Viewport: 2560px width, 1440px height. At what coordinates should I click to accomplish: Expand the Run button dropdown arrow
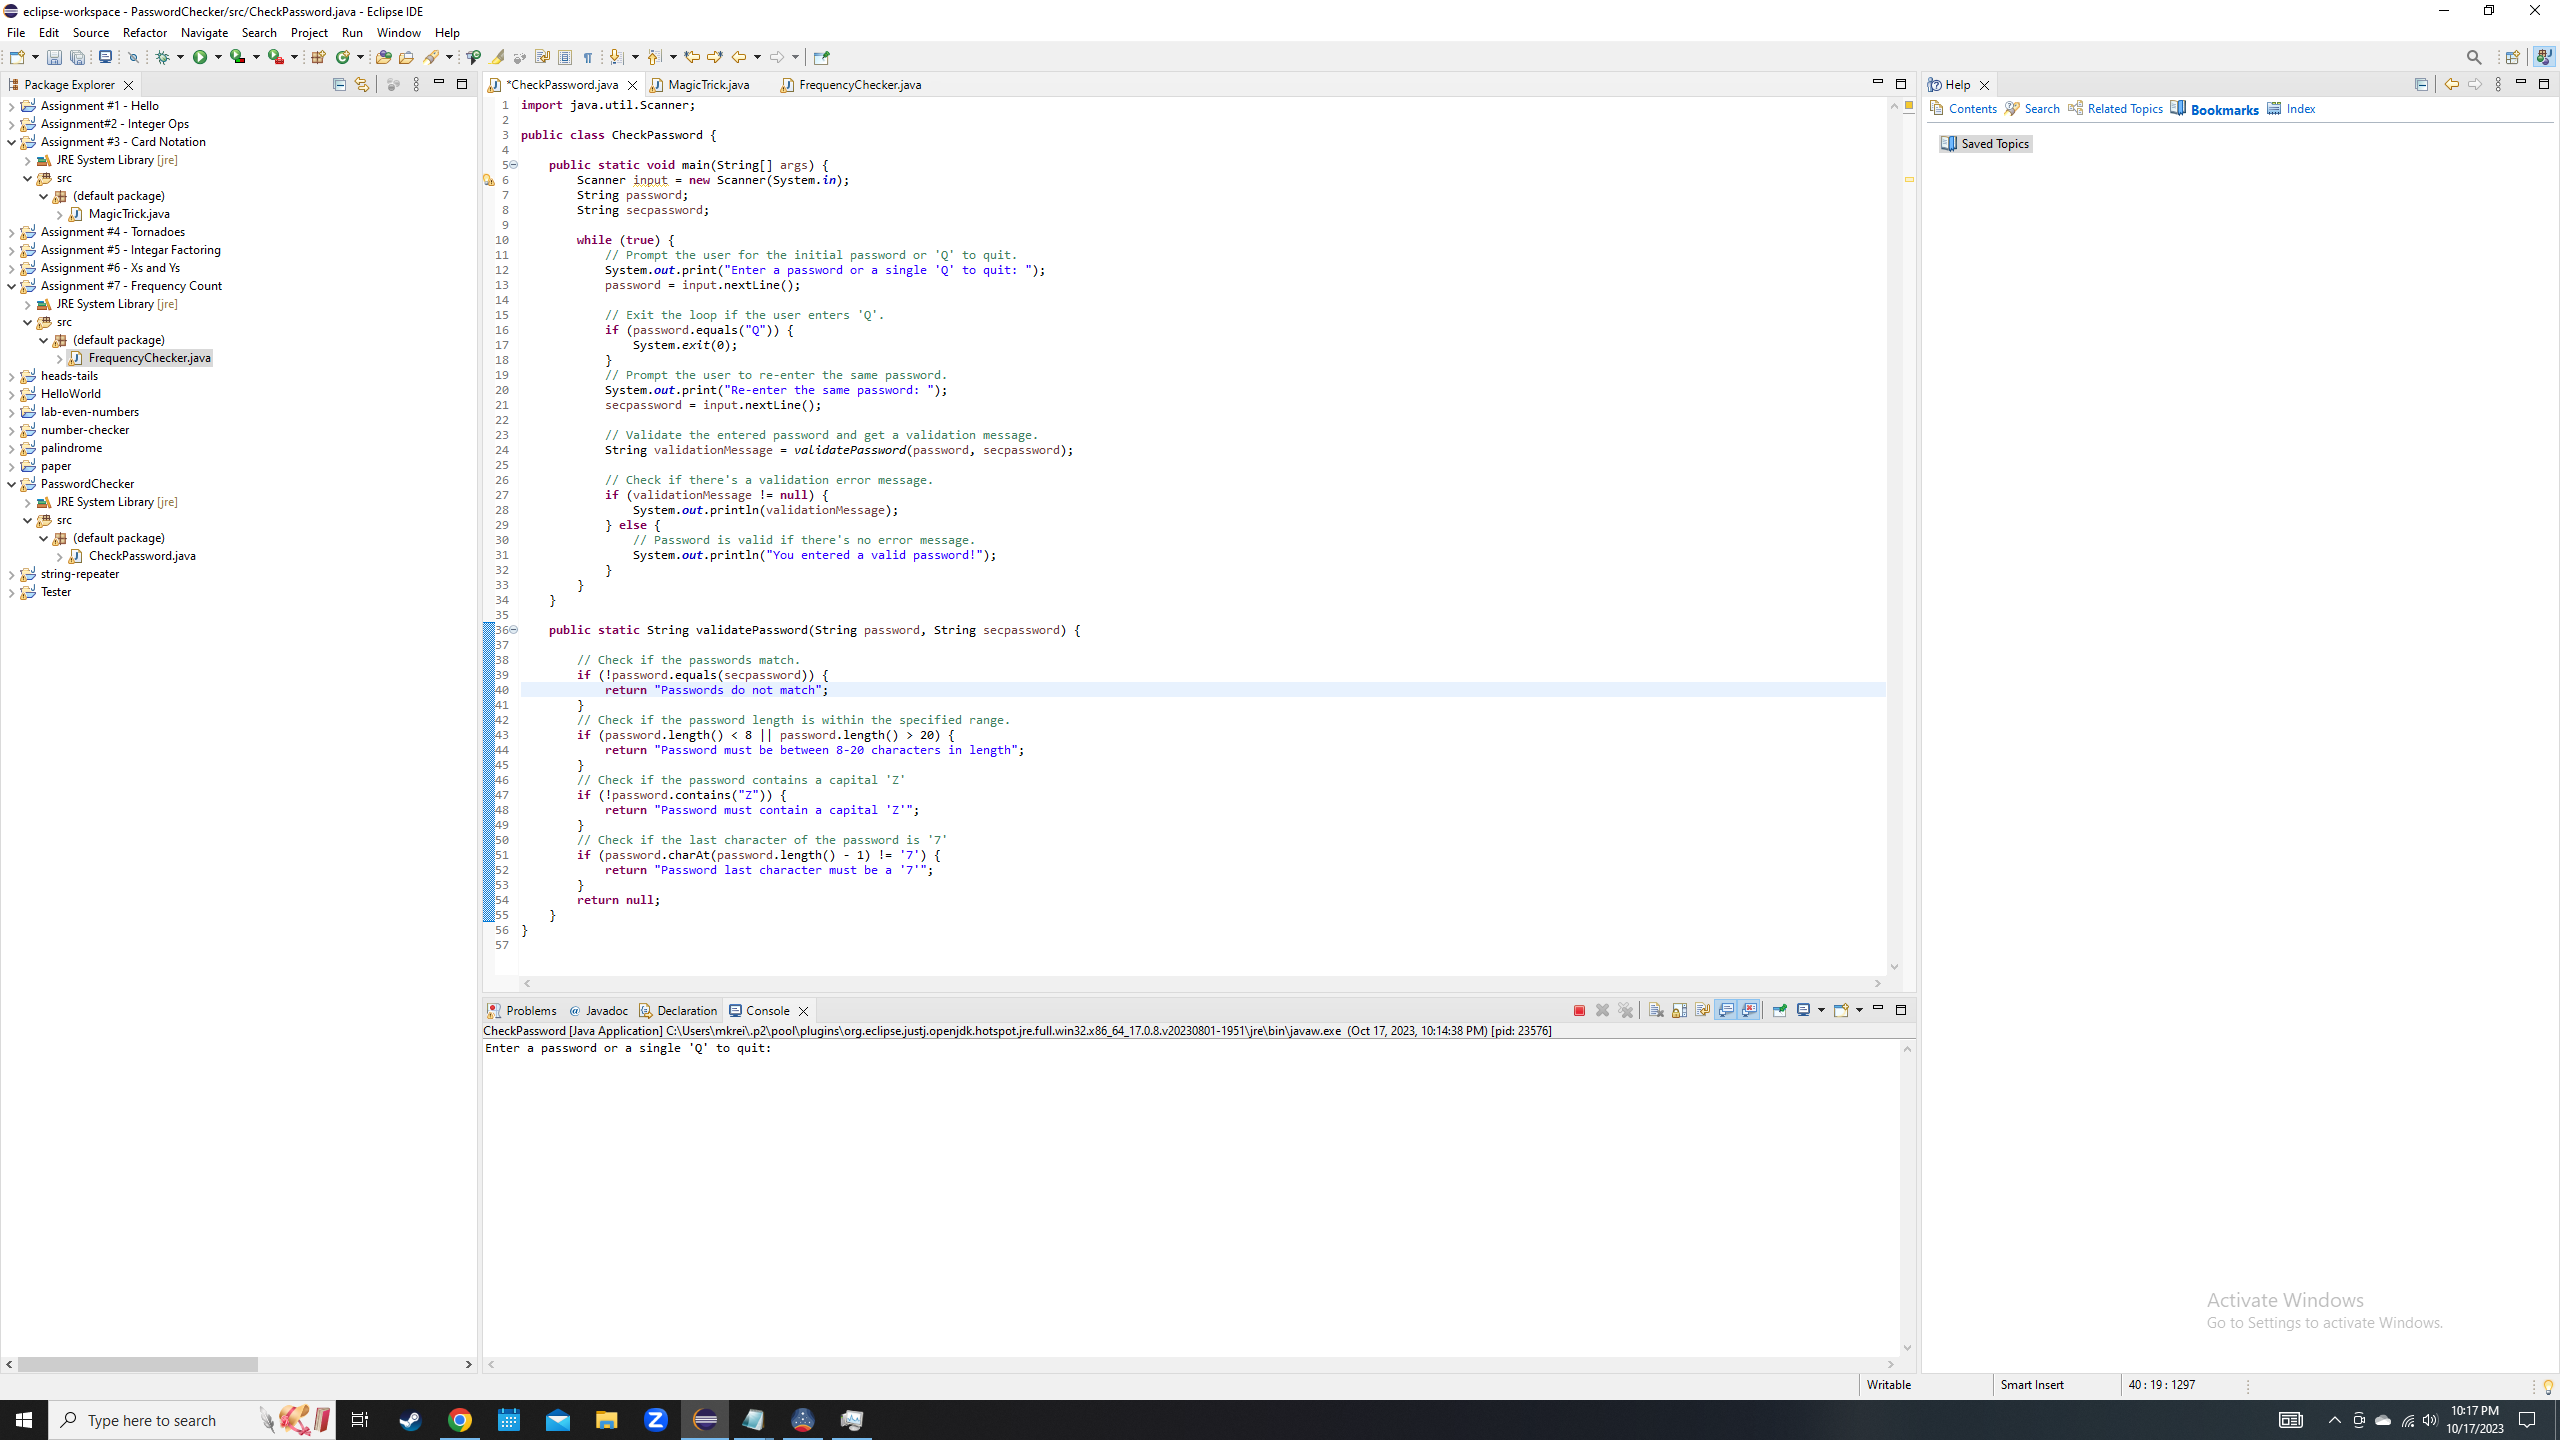218,57
